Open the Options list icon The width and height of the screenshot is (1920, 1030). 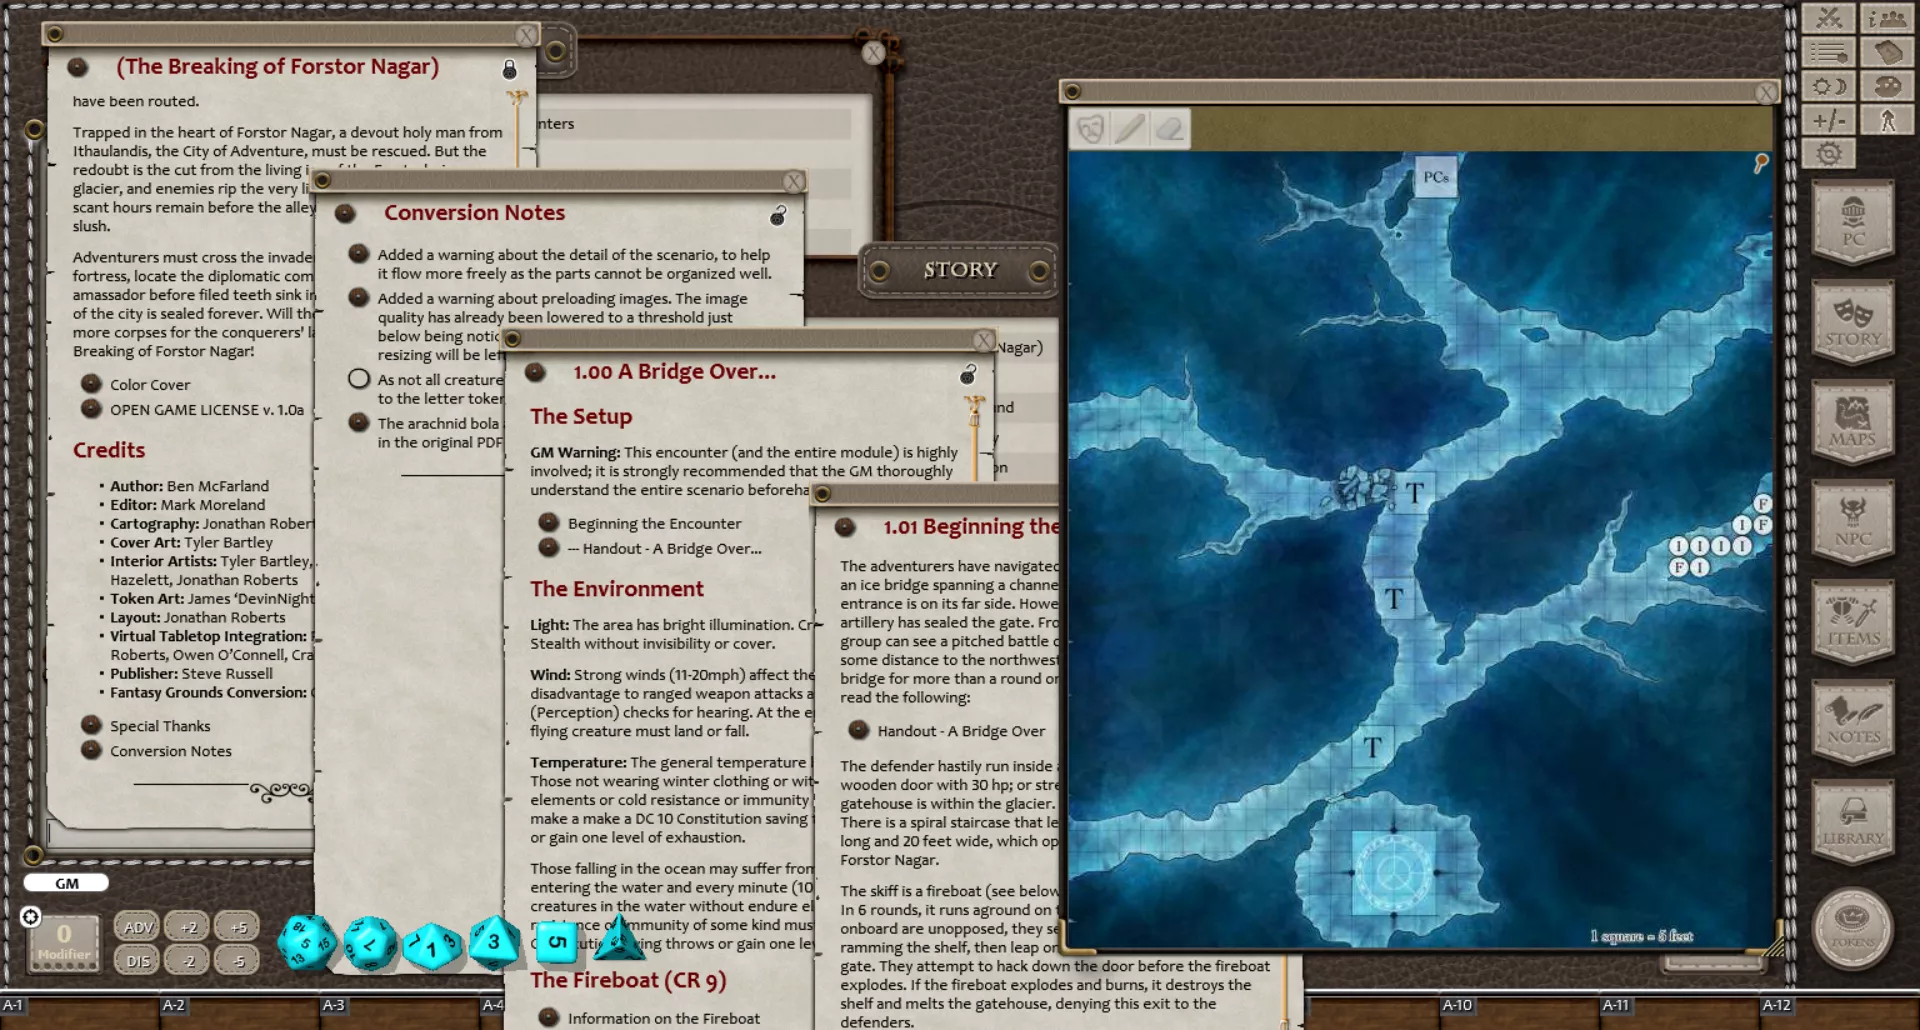pos(1829,52)
